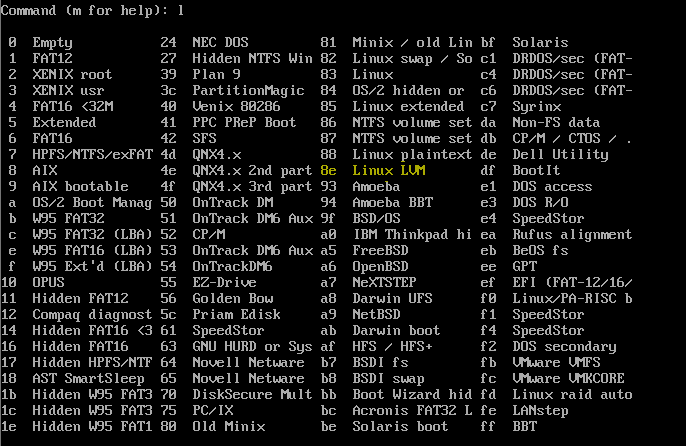Click 'XENIX root' partition type

point(72,74)
